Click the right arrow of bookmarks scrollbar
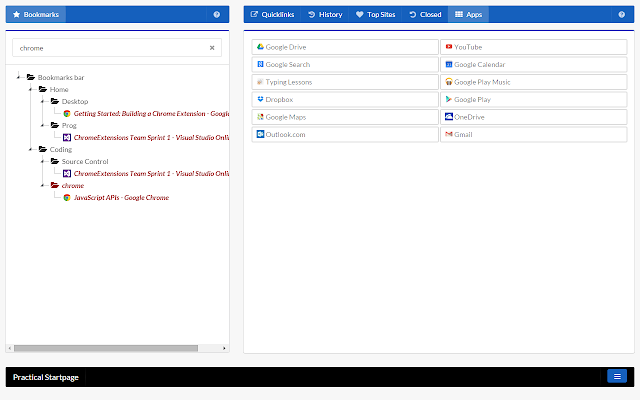Image resolution: width=640 pixels, height=400 pixels. pyautogui.click(x=224, y=348)
